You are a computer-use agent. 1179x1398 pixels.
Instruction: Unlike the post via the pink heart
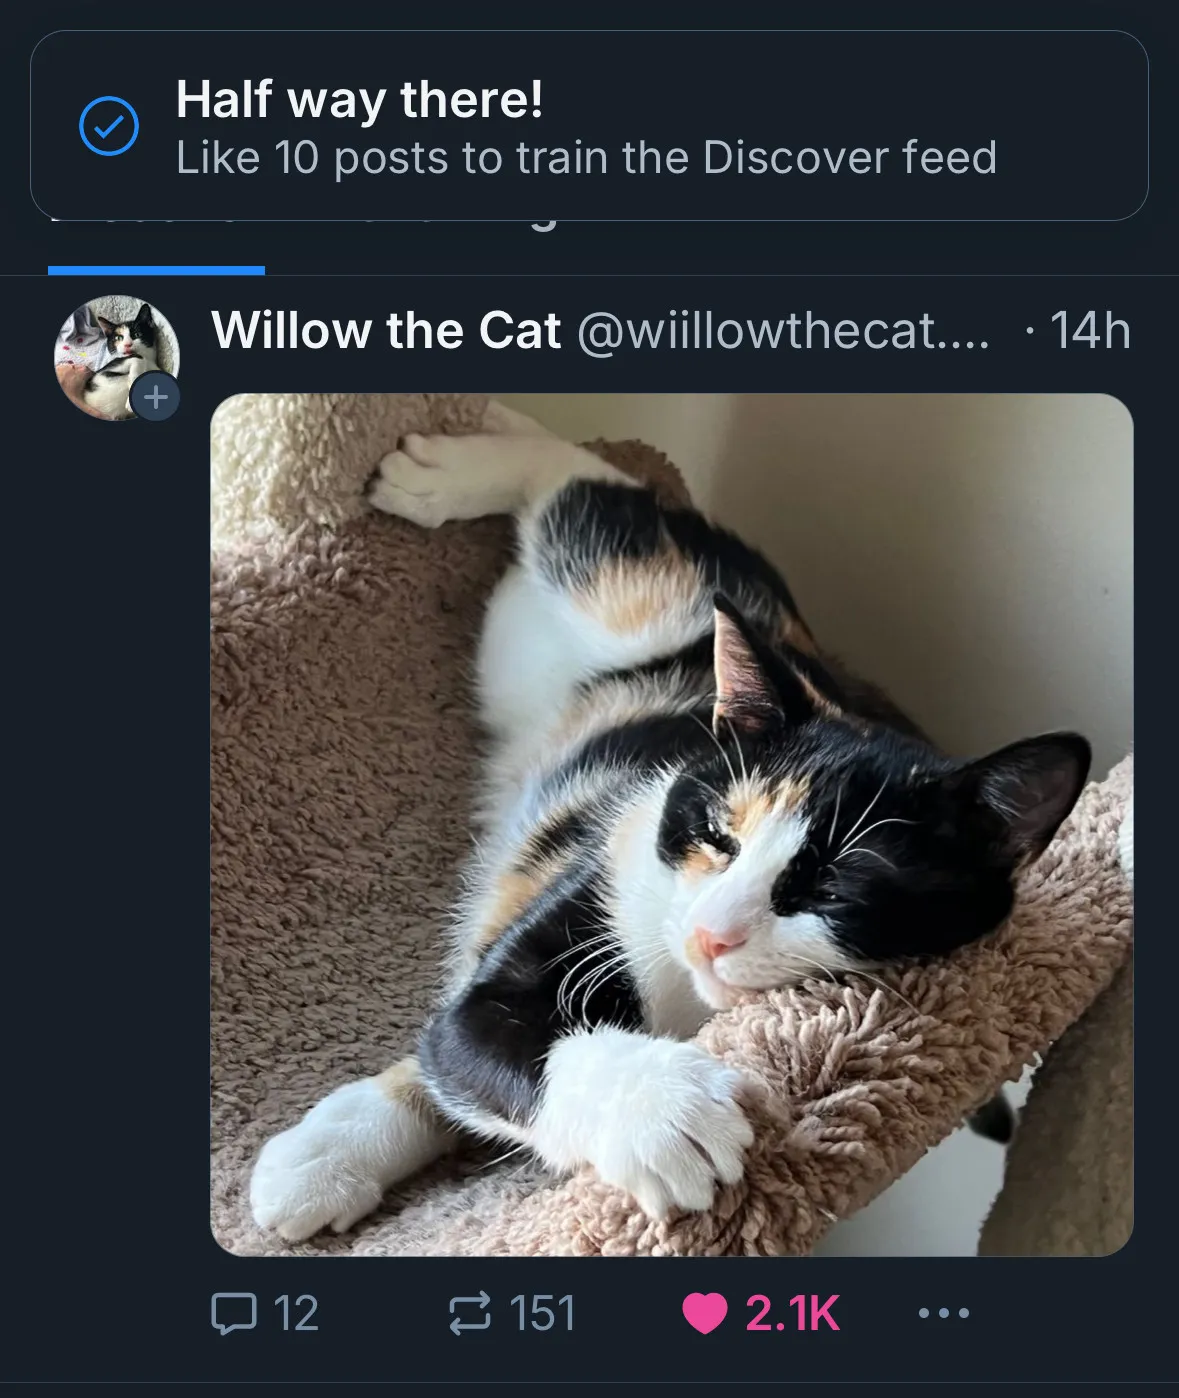705,1314
